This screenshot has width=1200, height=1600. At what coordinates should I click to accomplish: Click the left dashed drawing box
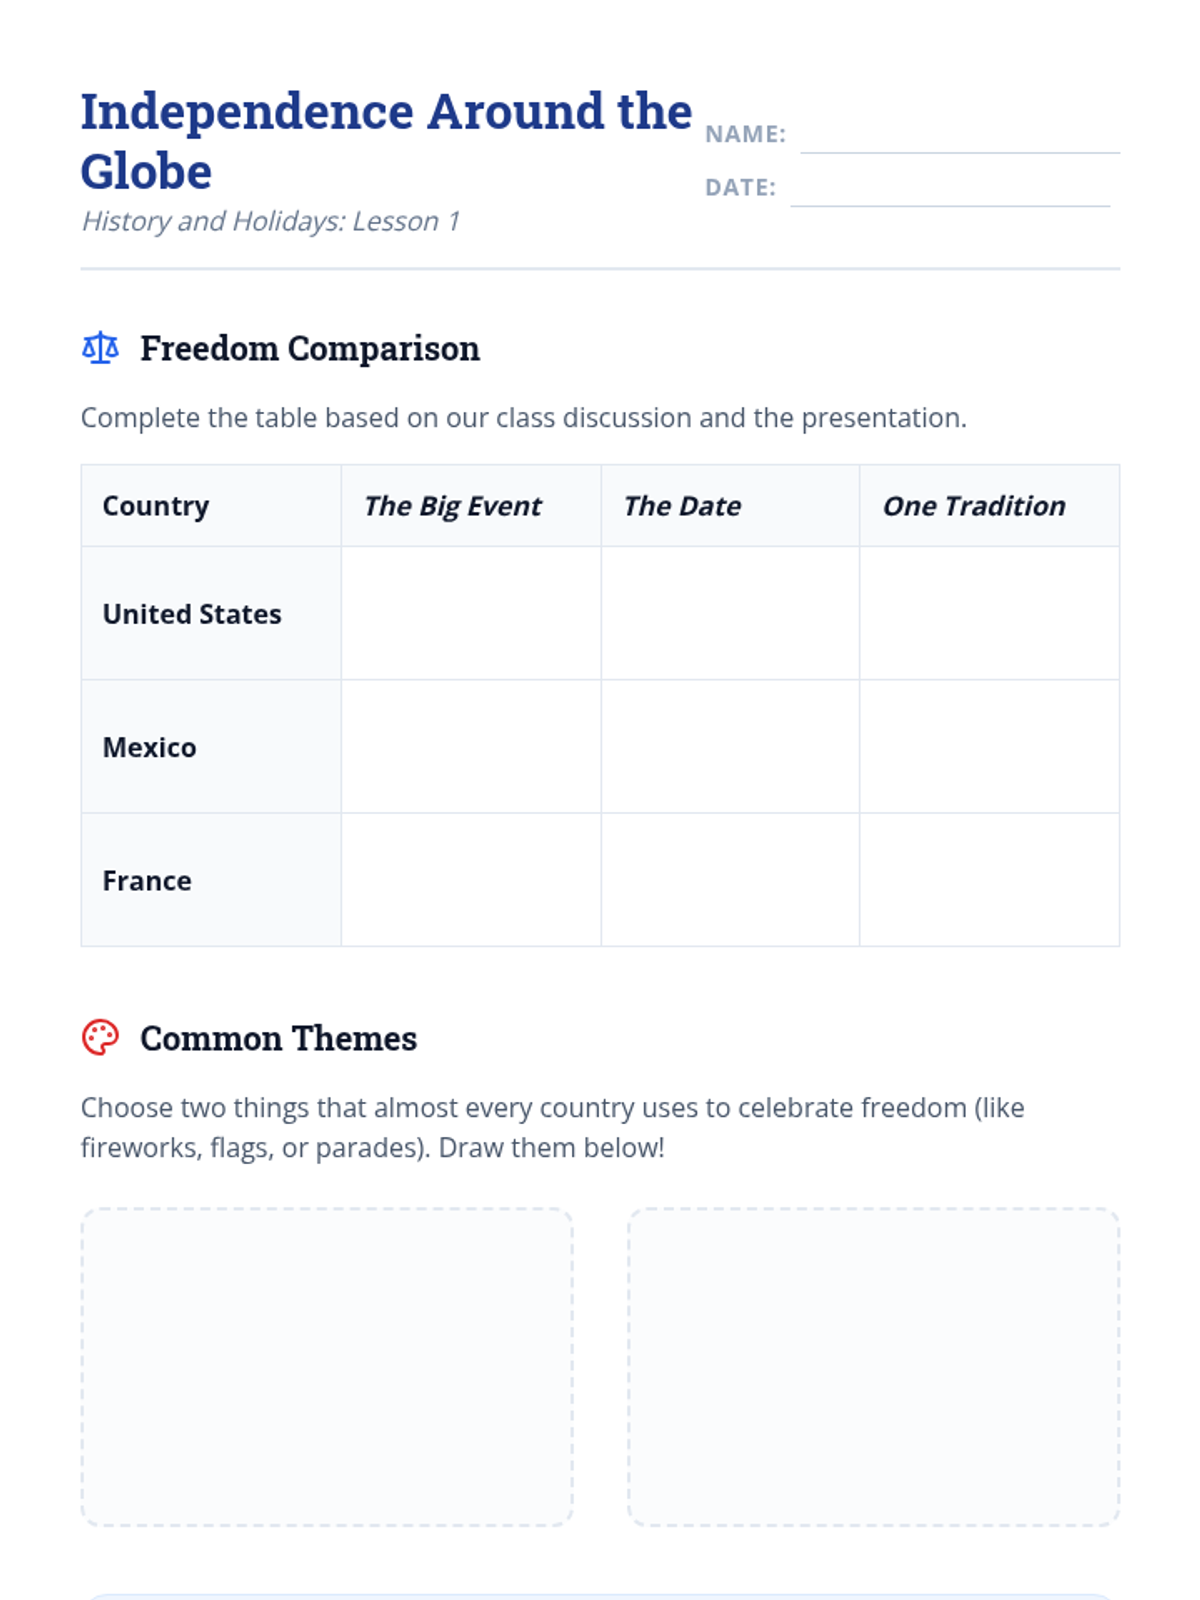[x=327, y=1366]
